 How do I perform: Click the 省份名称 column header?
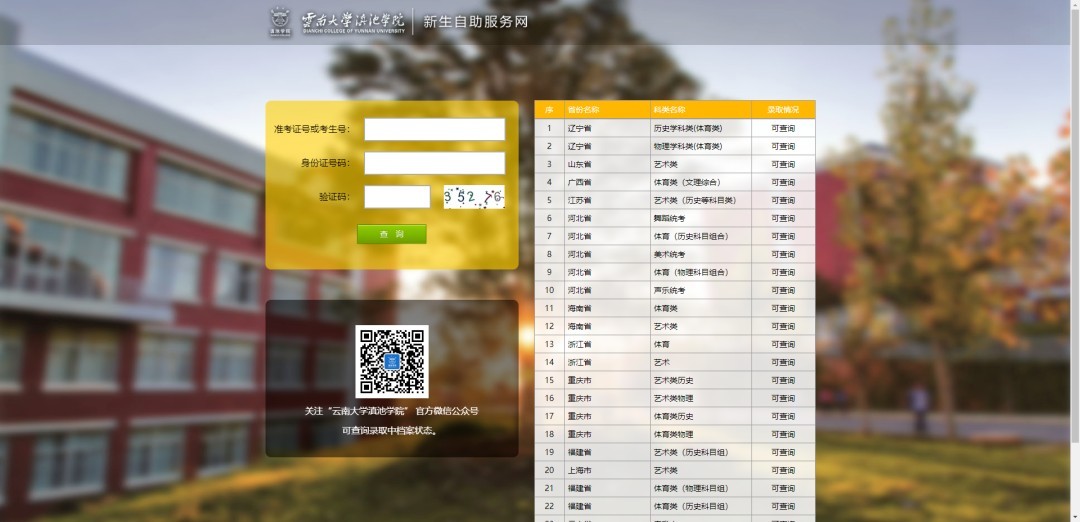[x=583, y=109]
